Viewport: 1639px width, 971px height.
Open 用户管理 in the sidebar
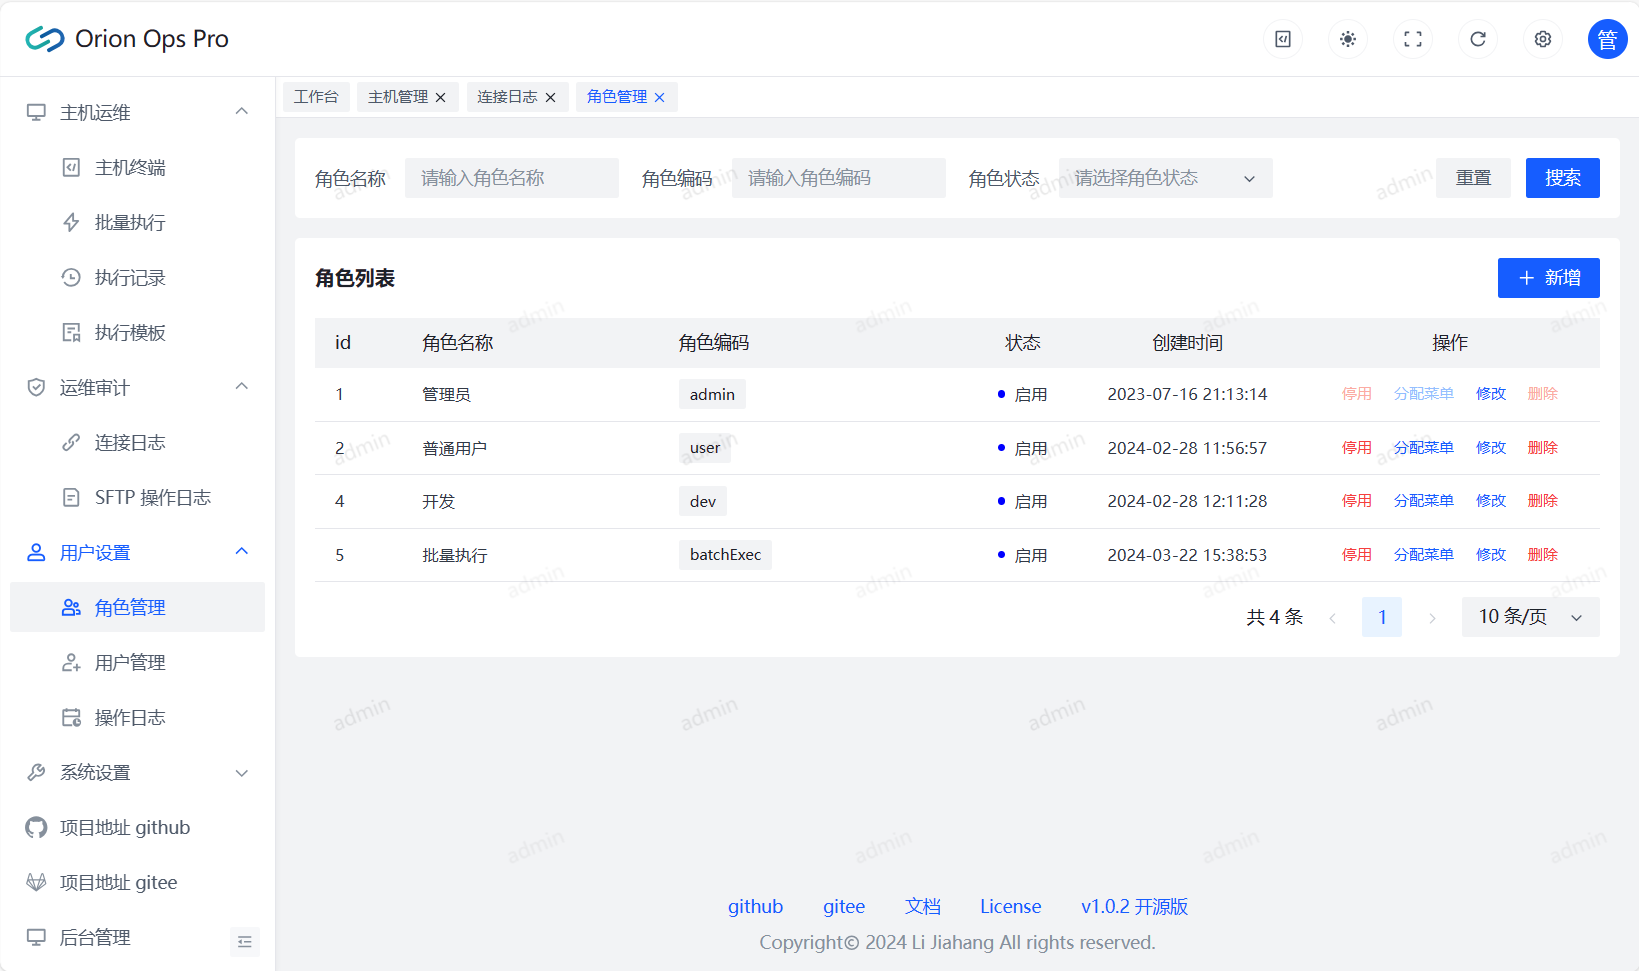pyautogui.click(x=130, y=663)
